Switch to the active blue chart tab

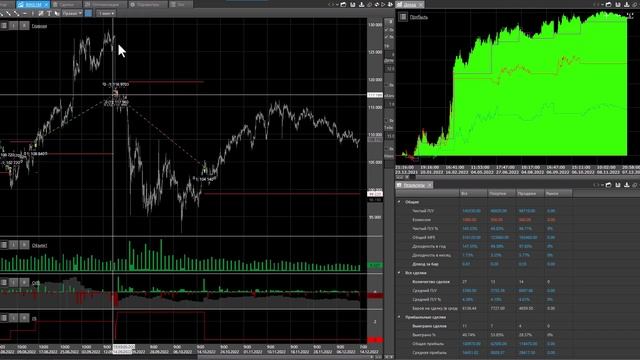tap(32, 4)
